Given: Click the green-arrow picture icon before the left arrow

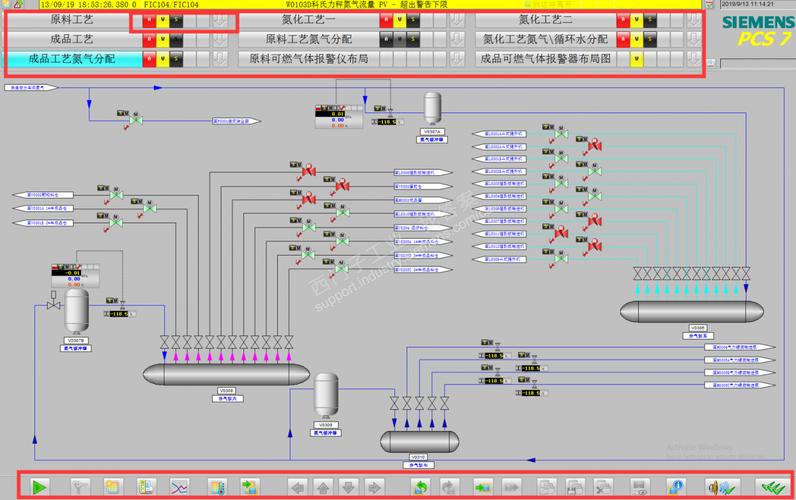Looking at the screenshot, I should tap(249, 487).
